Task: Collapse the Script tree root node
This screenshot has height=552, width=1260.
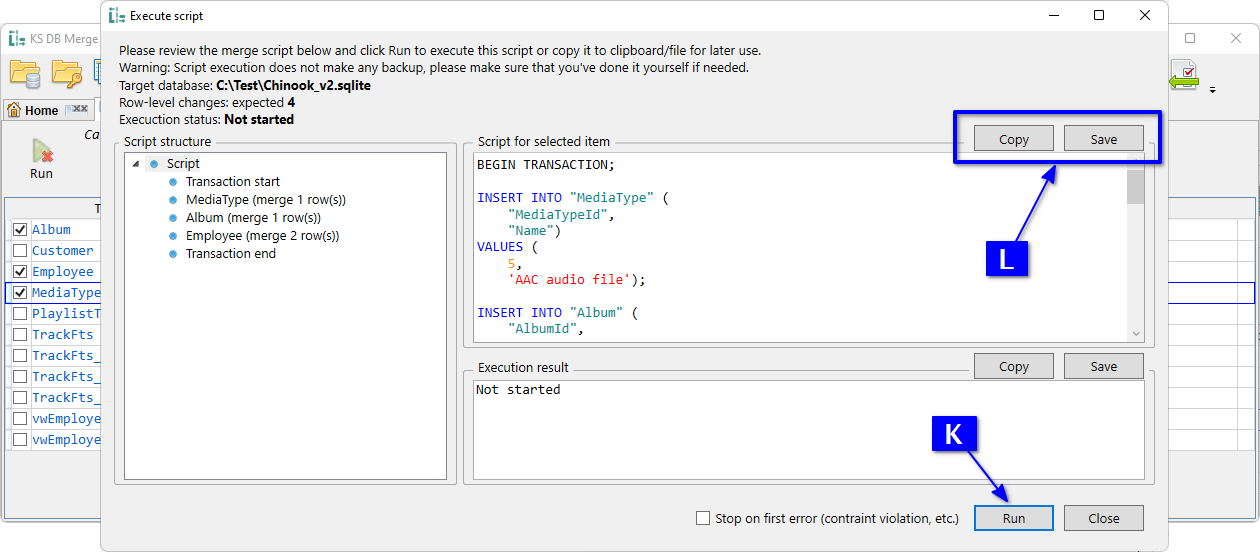Action: [136, 164]
